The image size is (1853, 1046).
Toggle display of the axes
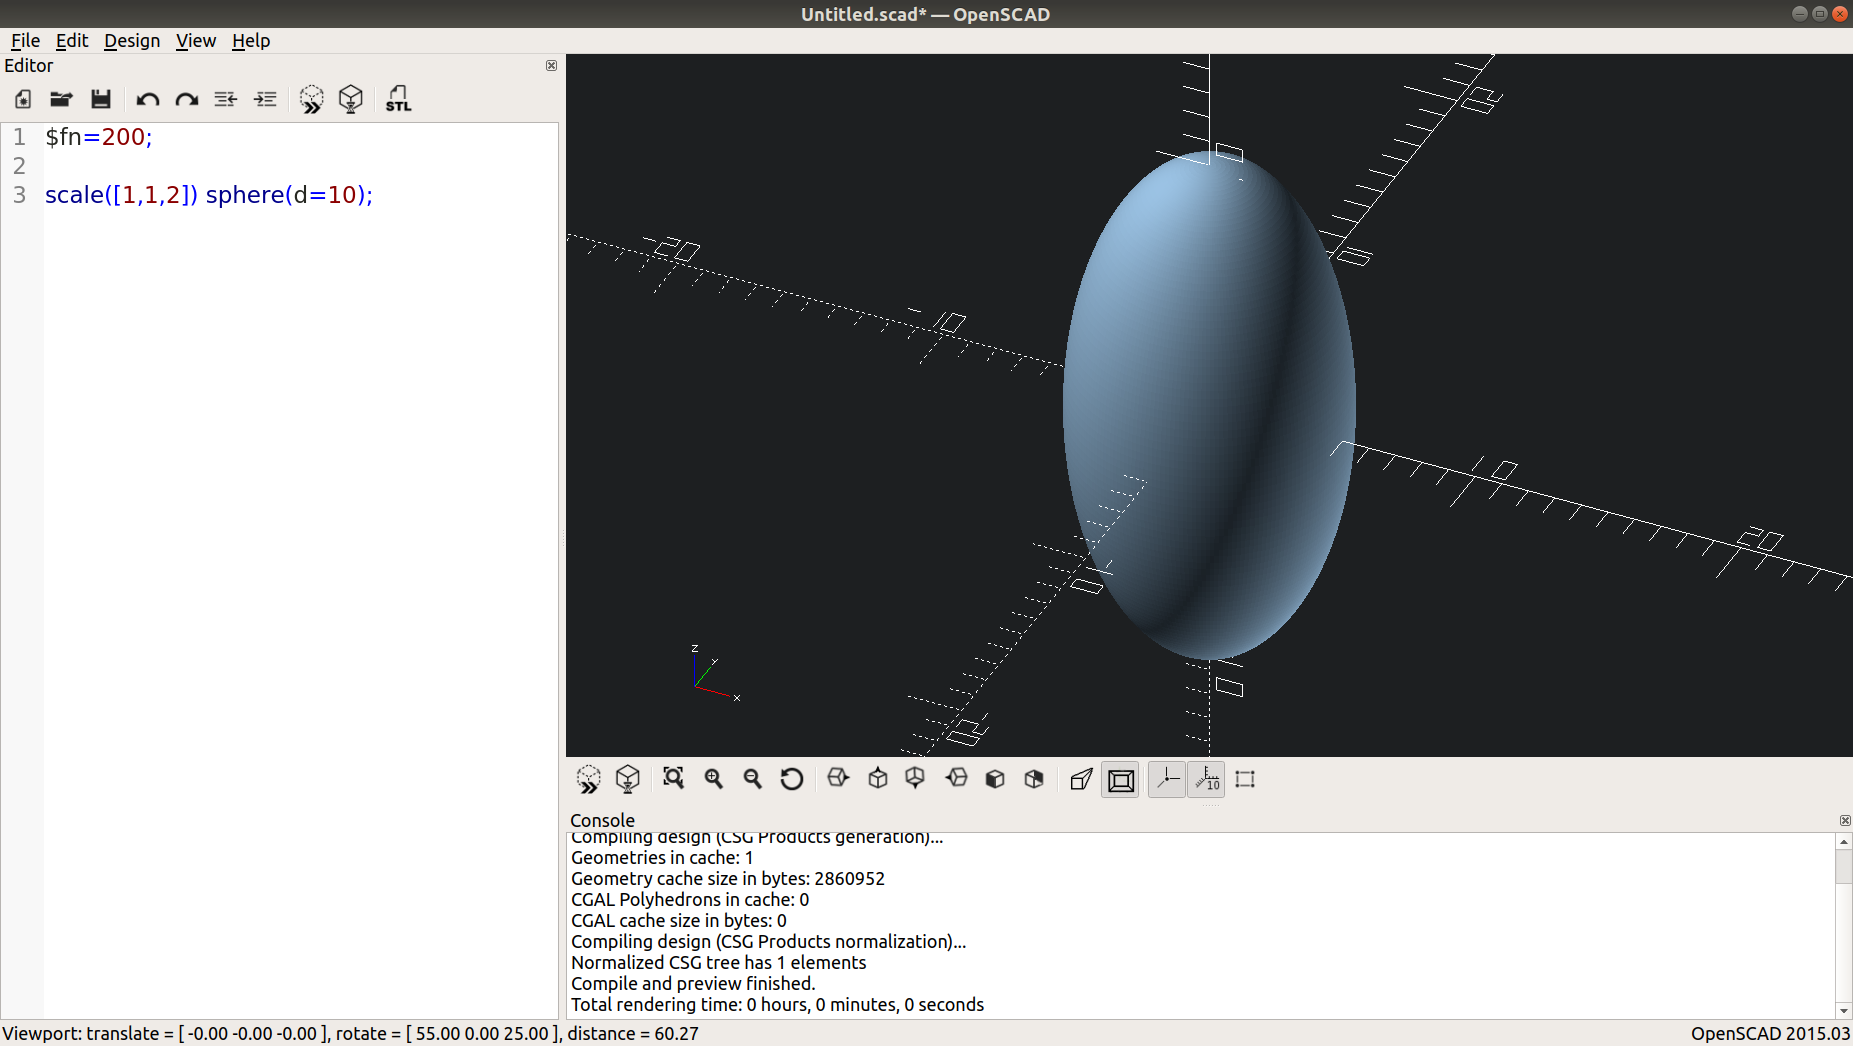[1166, 779]
